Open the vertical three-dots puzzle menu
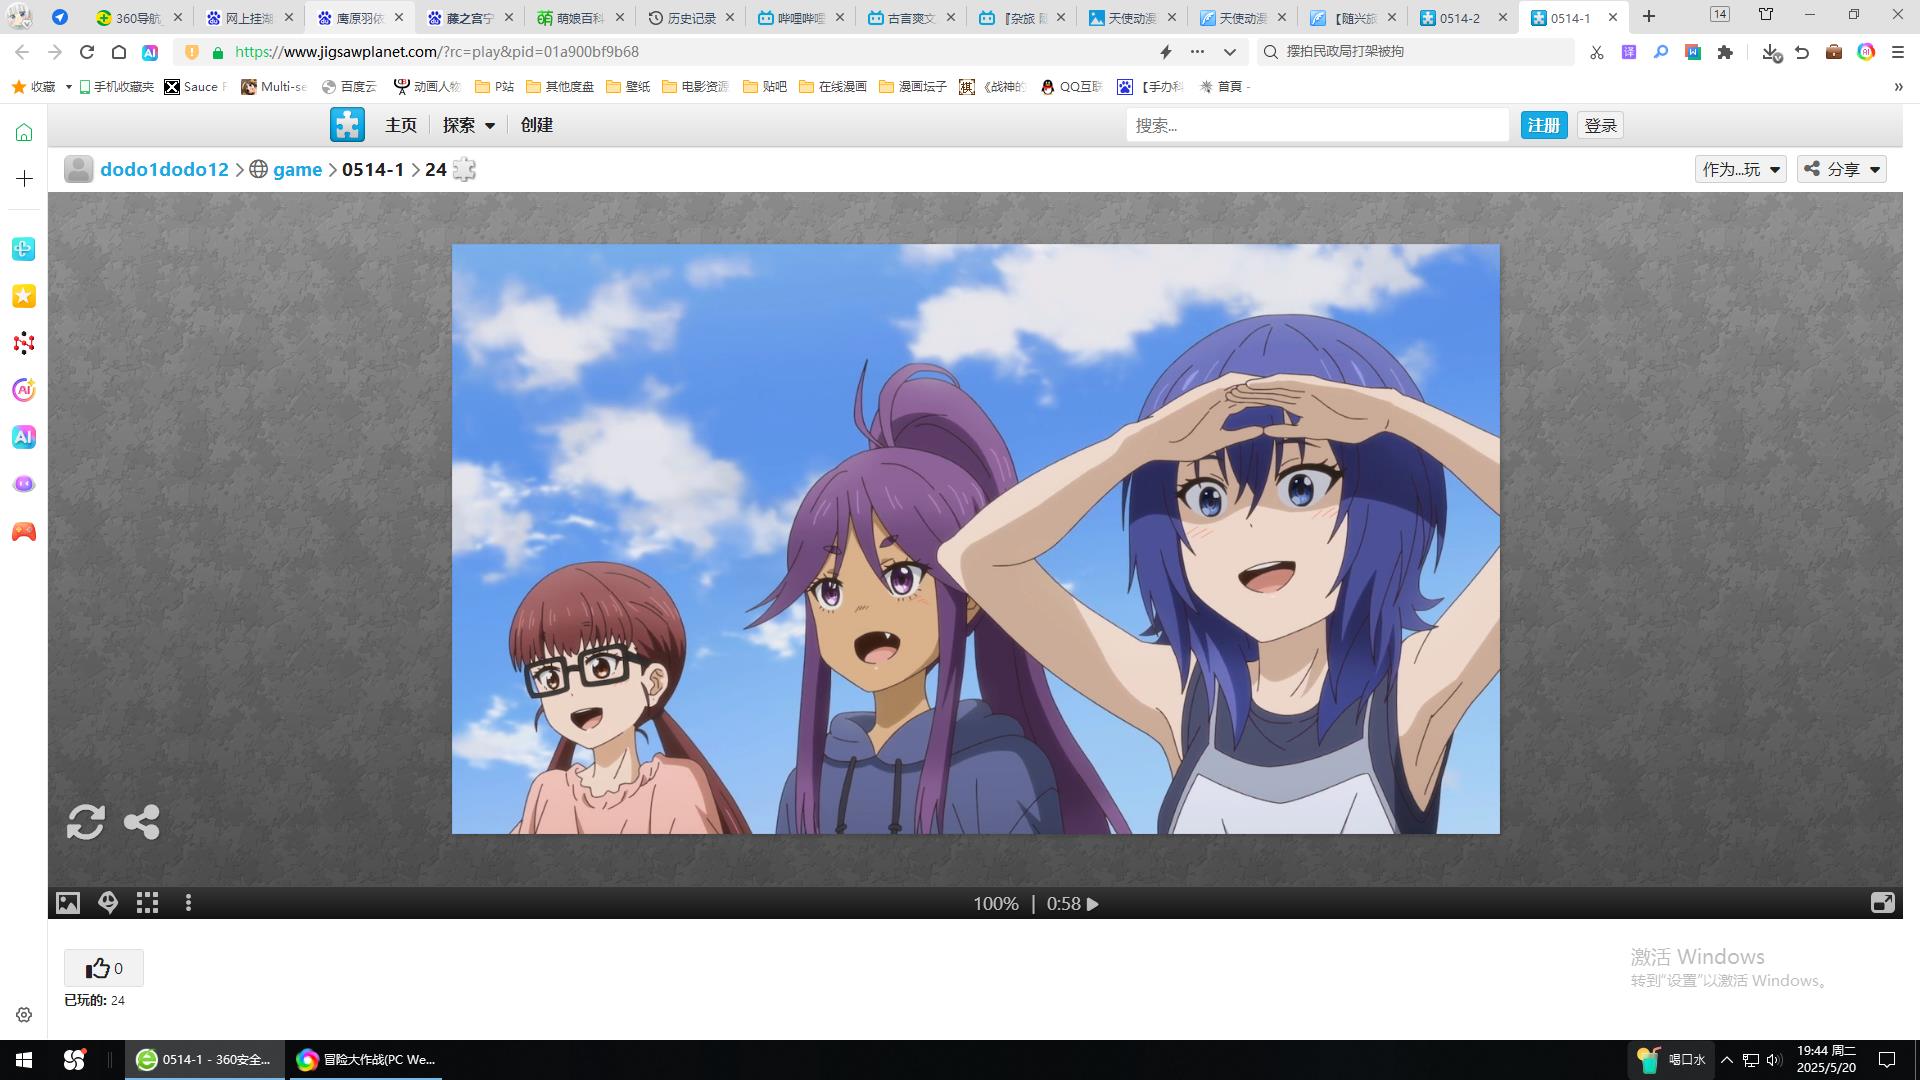This screenshot has height=1080, width=1920. point(188,903)
